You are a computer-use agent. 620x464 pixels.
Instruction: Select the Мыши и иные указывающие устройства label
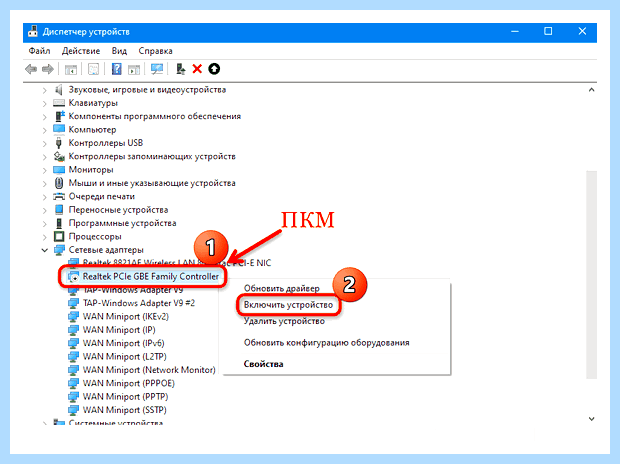coord(152,183)
